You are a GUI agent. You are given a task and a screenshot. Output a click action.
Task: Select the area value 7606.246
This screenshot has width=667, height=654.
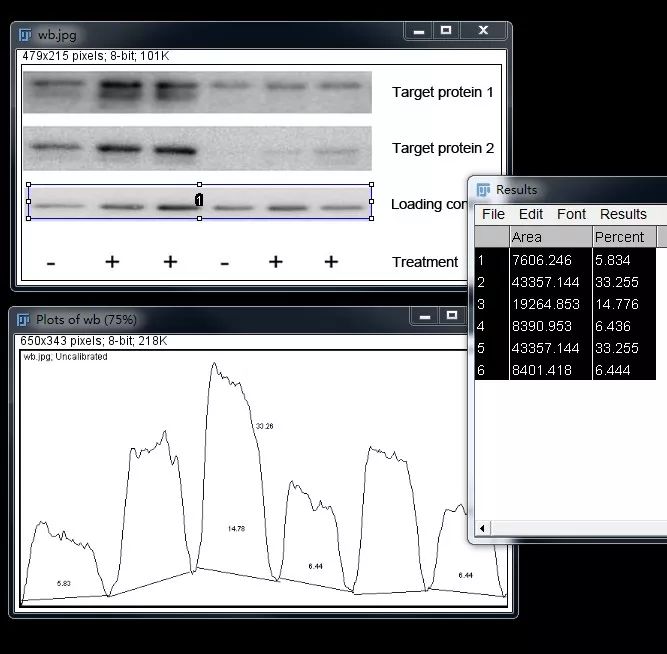coord(542,260)
